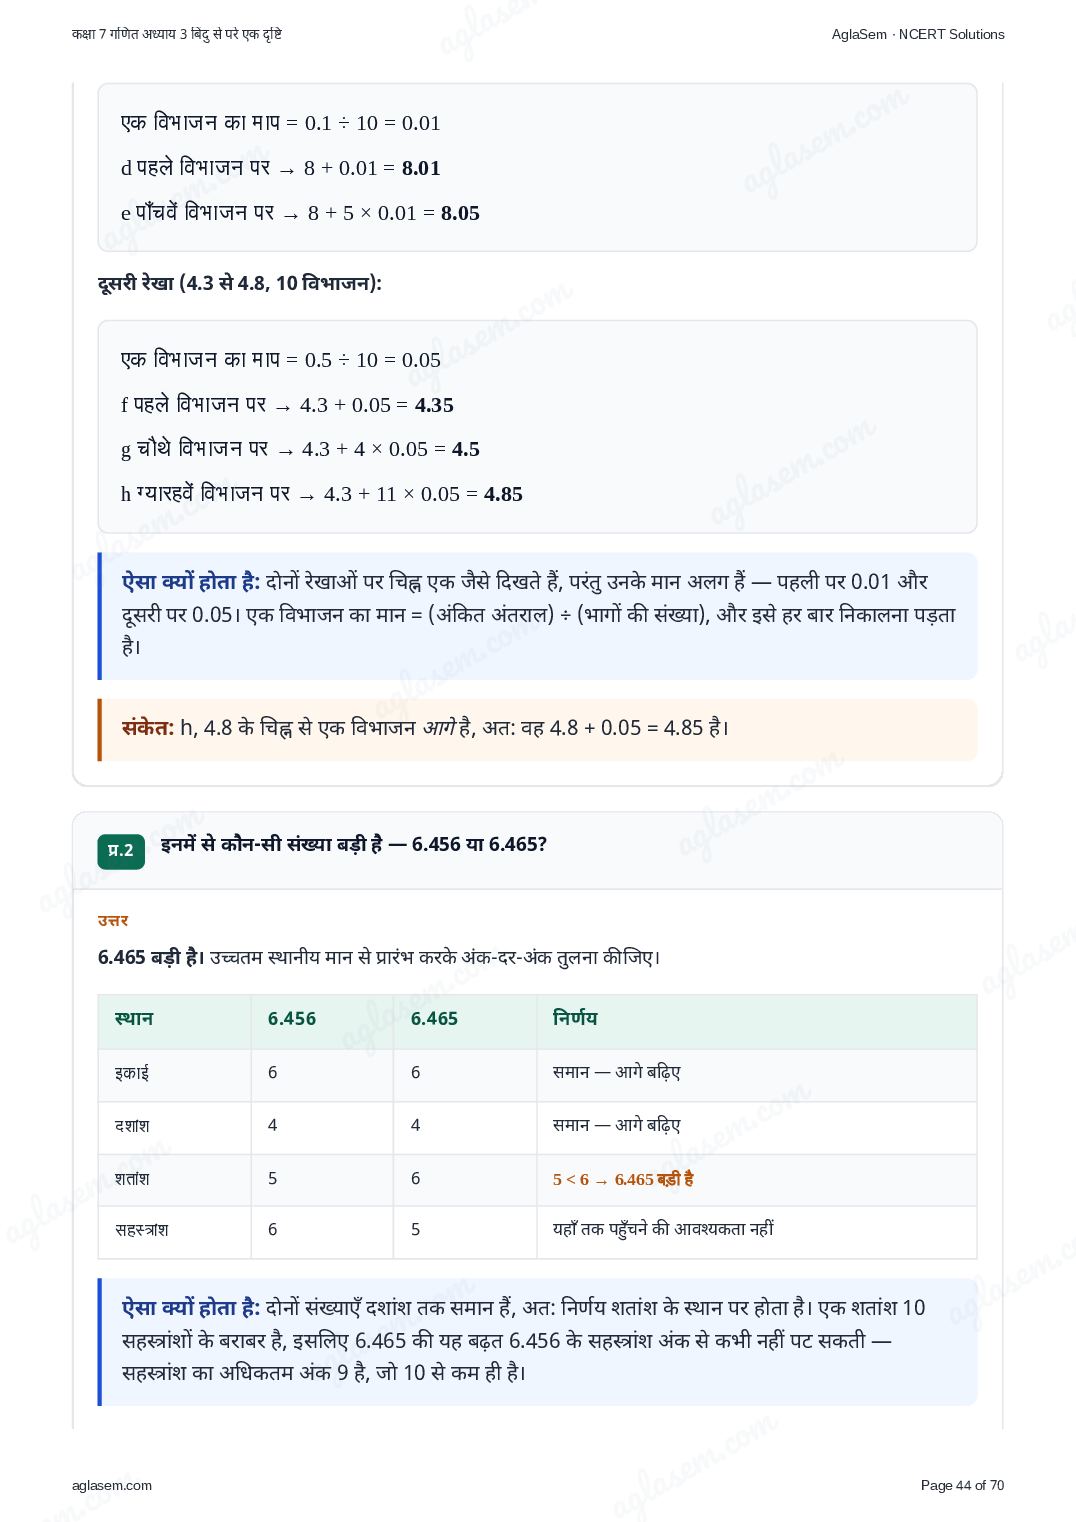
Task: Click the दूसरी रेखा (4.3 से 4.8) heading
Action: click(240, 283)
